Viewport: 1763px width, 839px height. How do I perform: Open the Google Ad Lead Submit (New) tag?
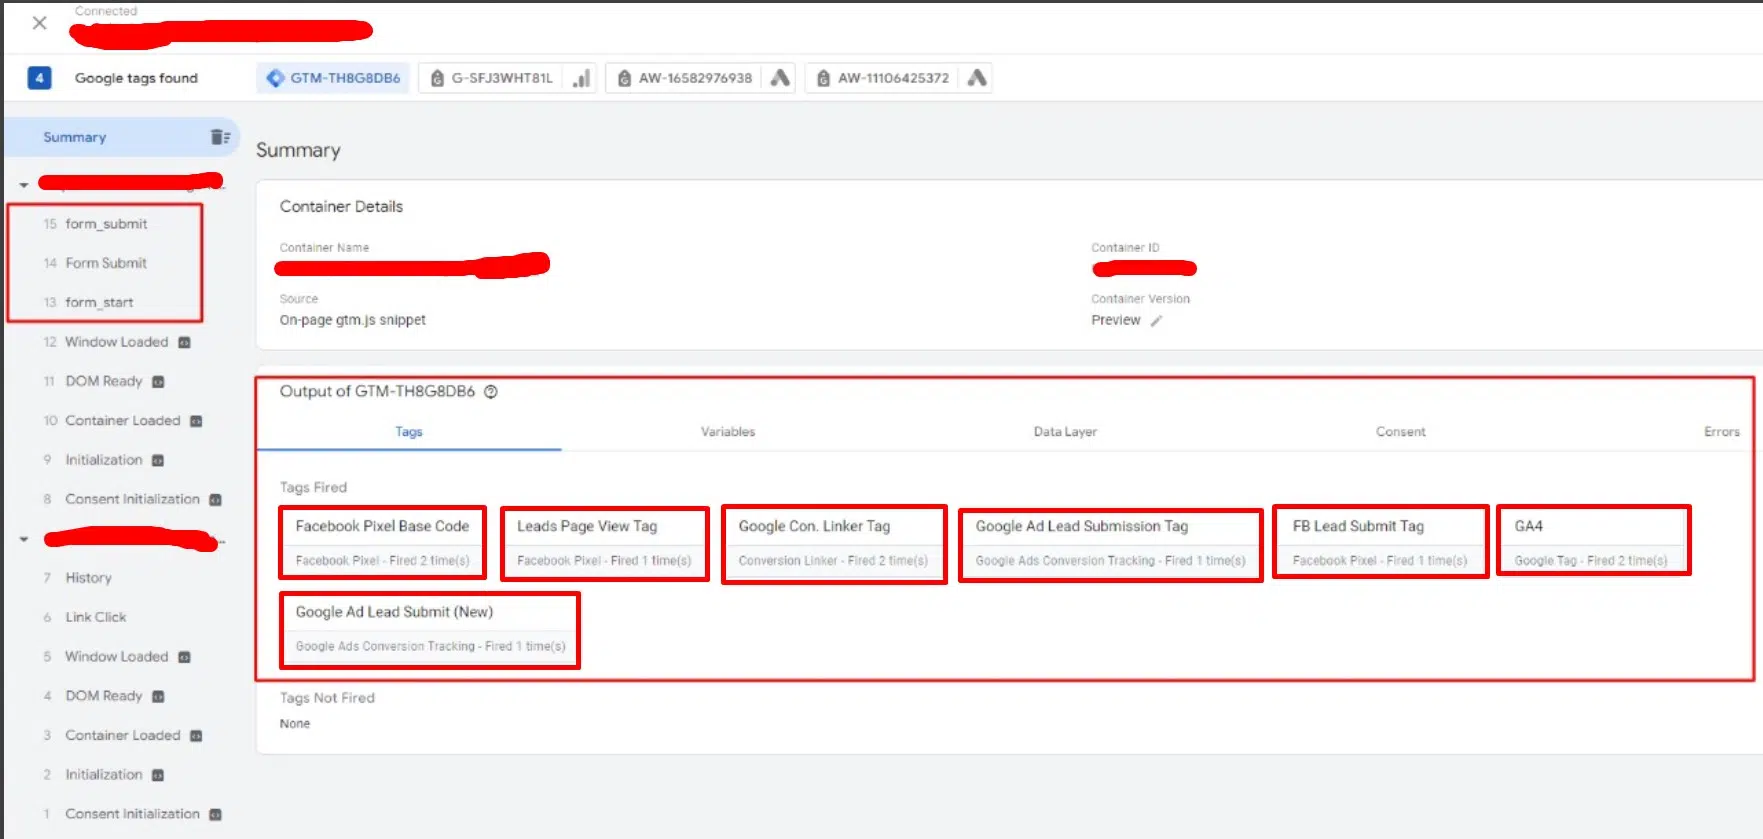(x=430, y=628)
